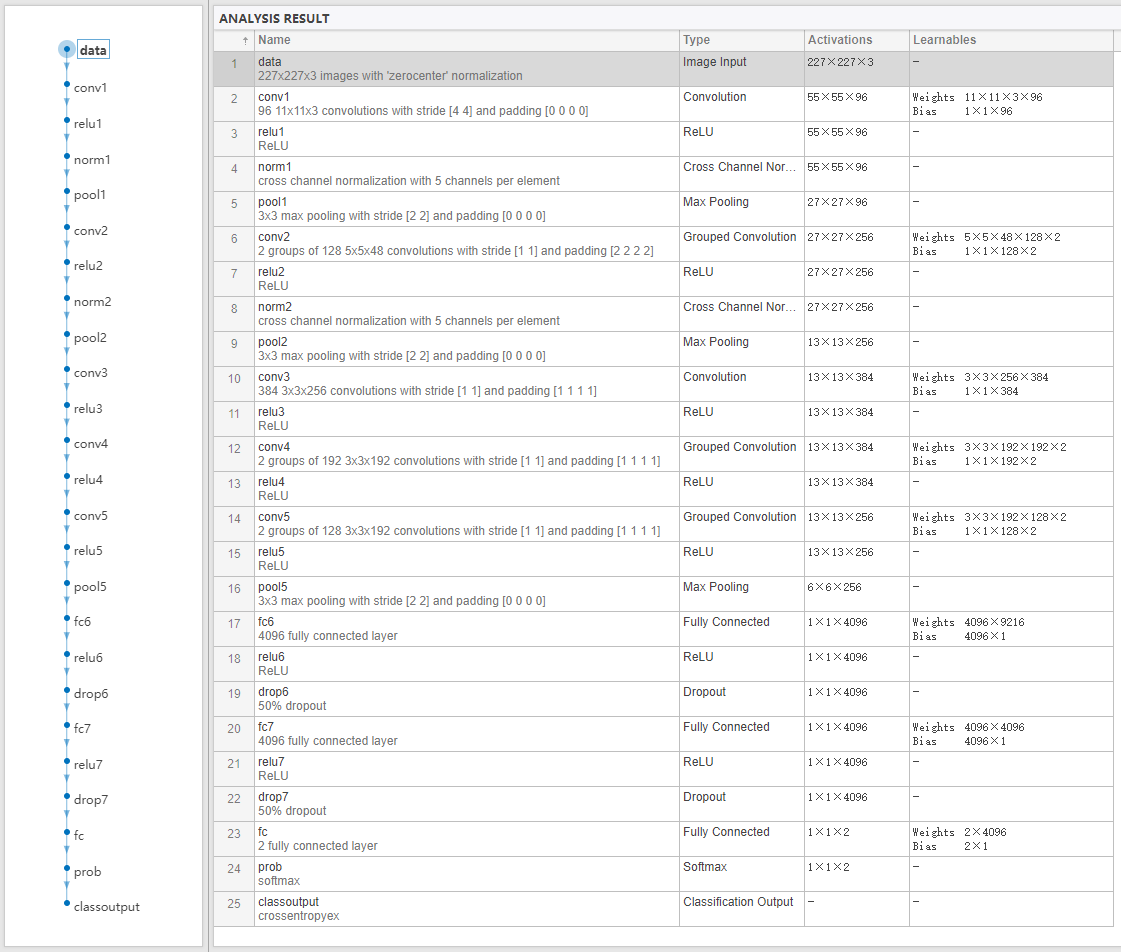This screenshot has height=952, width=1121.
Task: Select the fc7 table row
Action: pos(663,734)
